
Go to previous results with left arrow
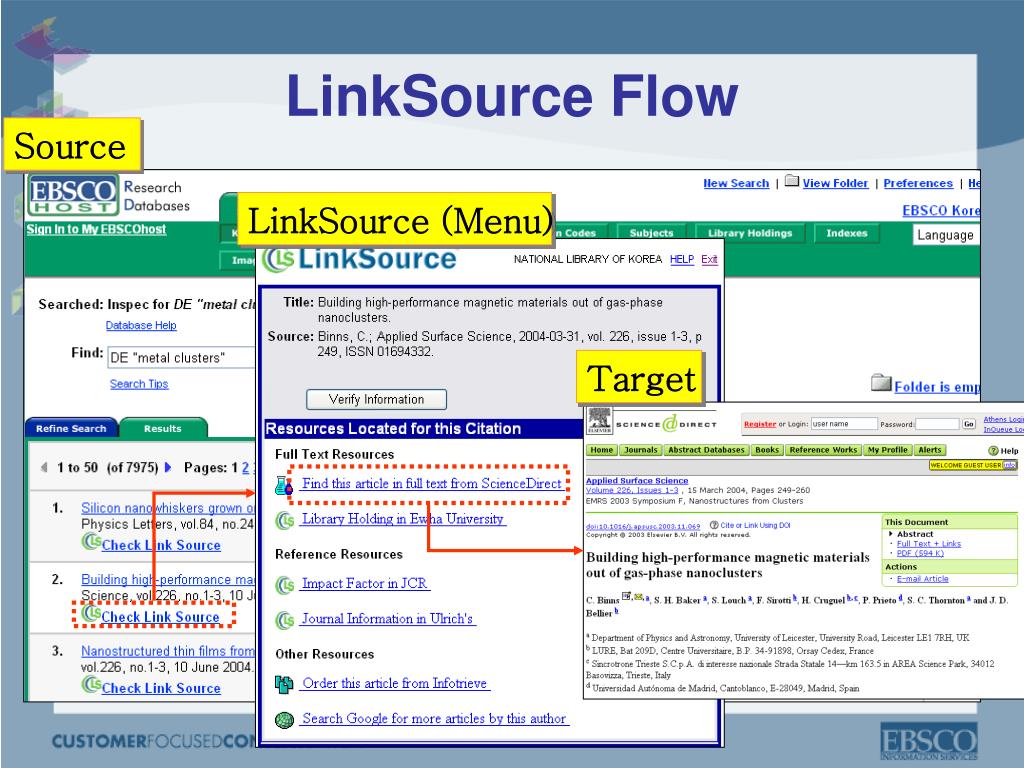[x=44, y=468]
